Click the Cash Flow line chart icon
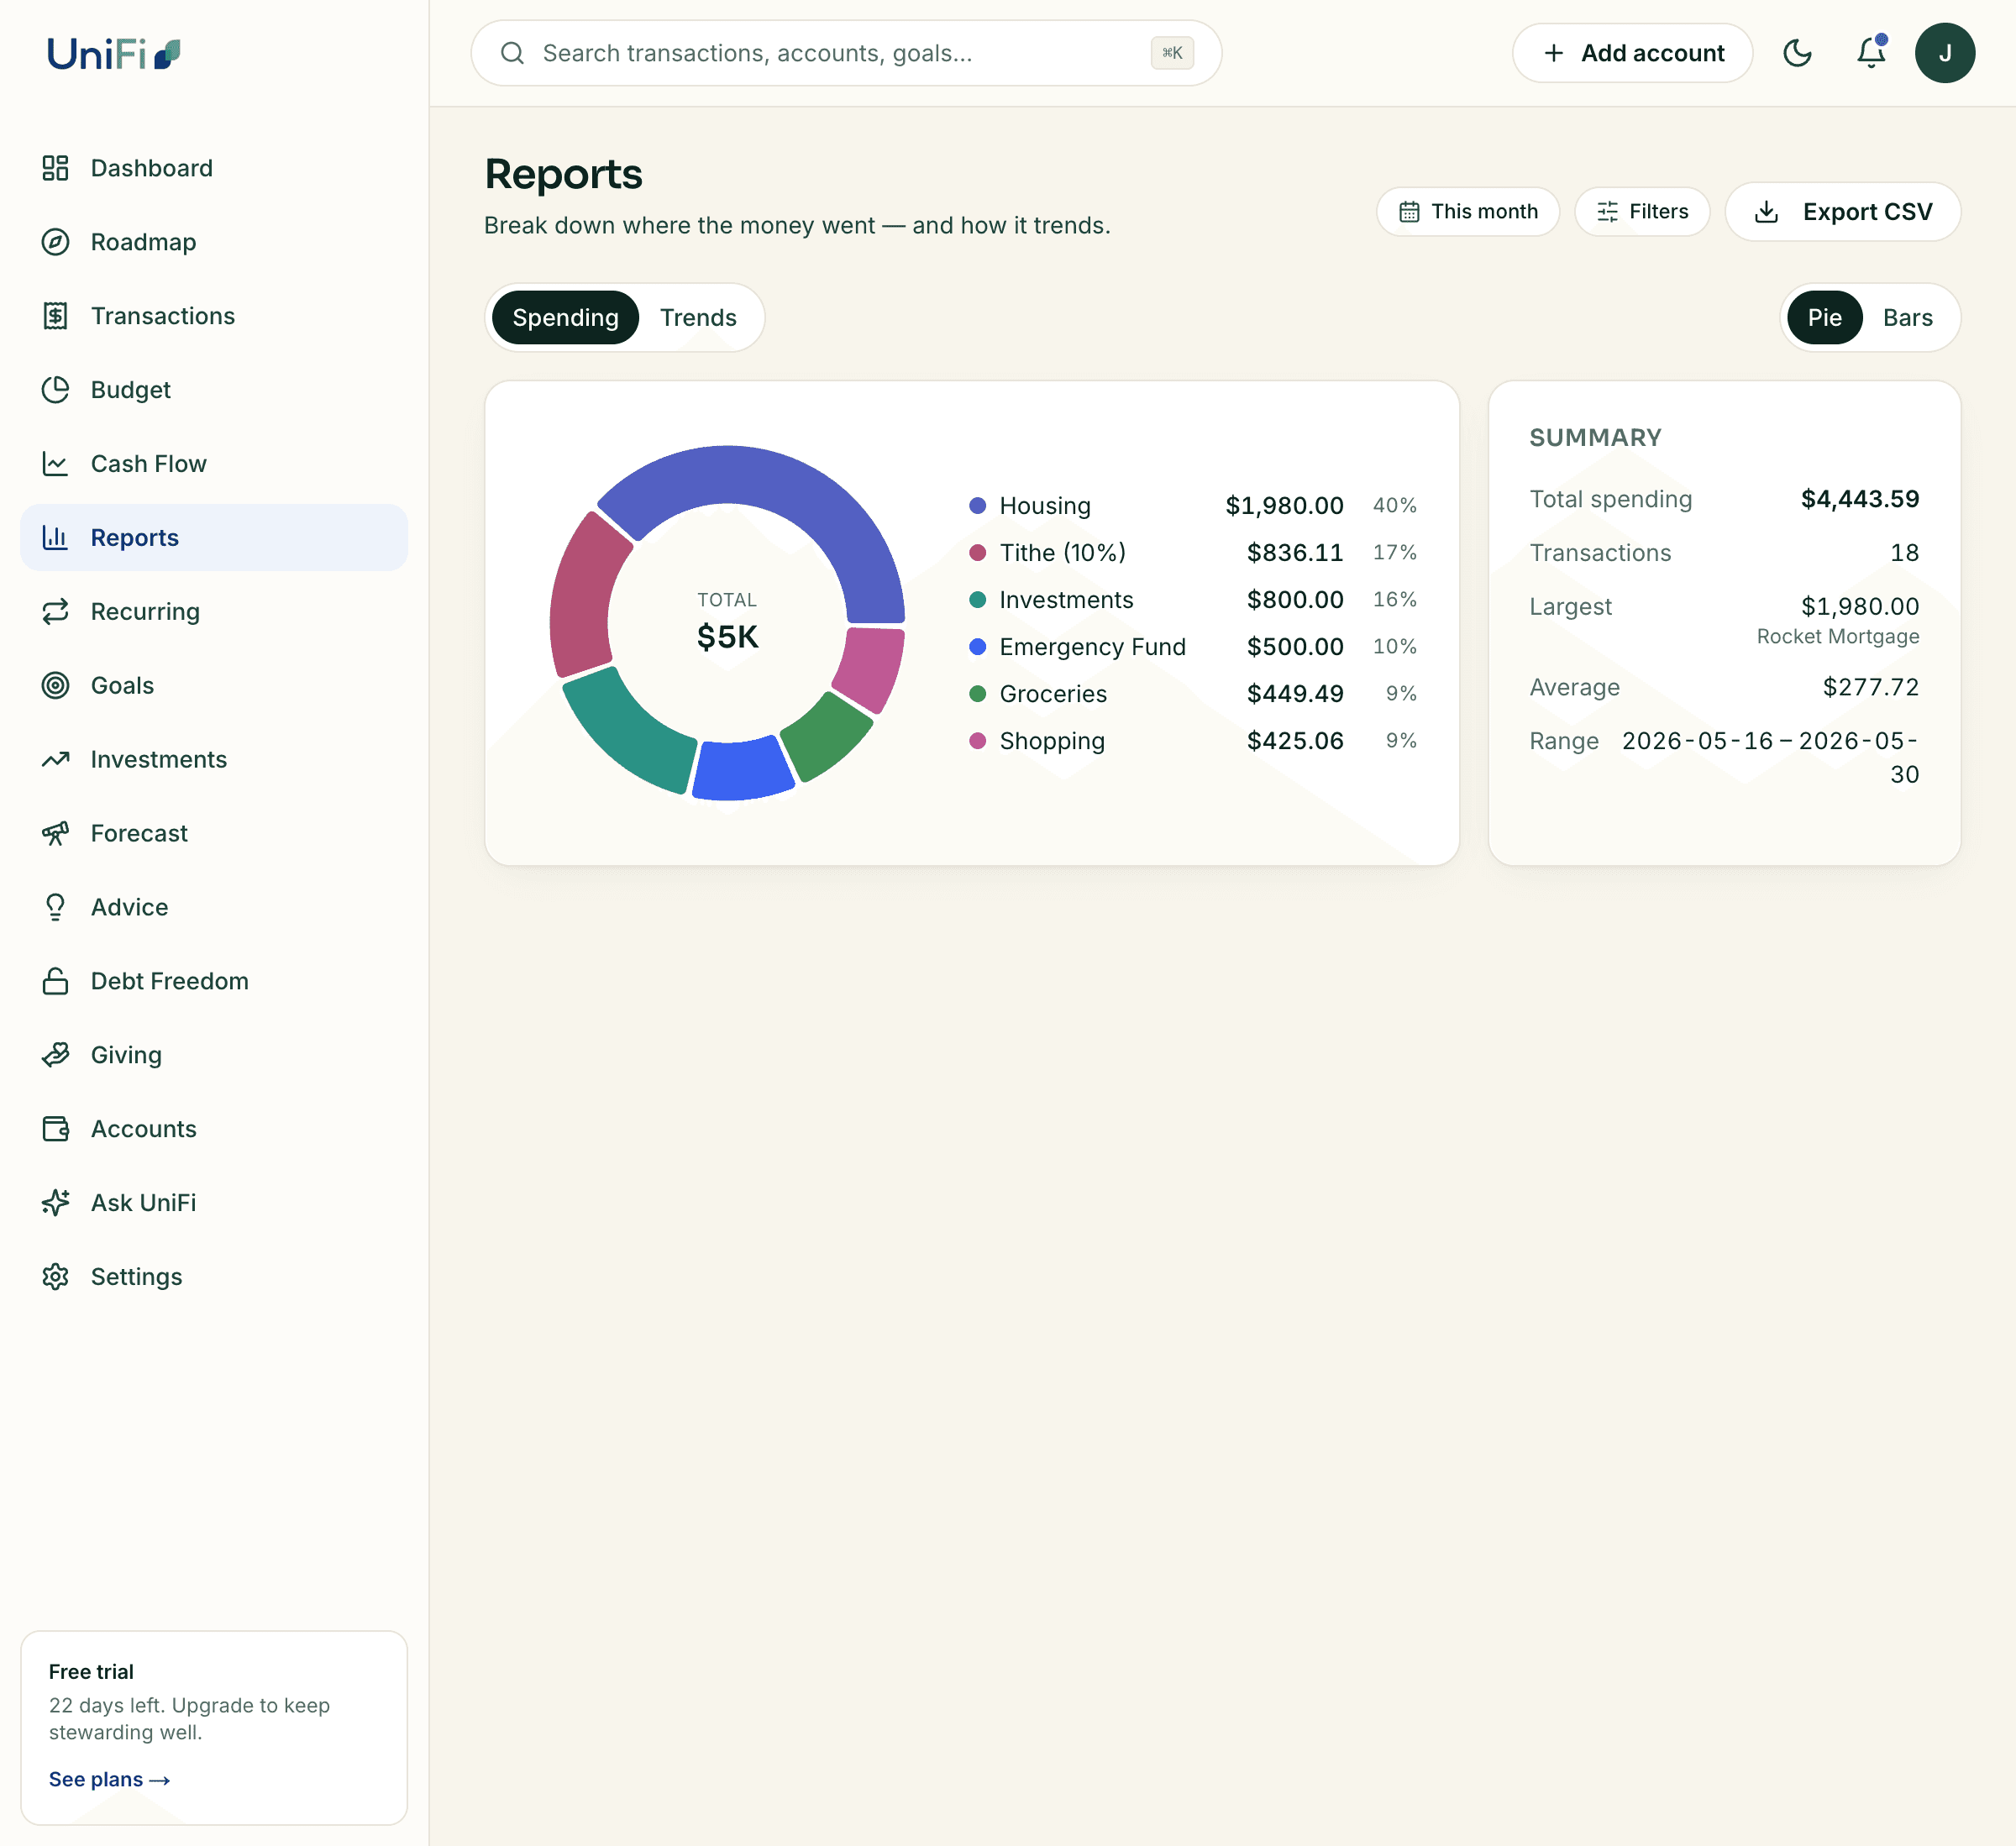 pos(55,464)
